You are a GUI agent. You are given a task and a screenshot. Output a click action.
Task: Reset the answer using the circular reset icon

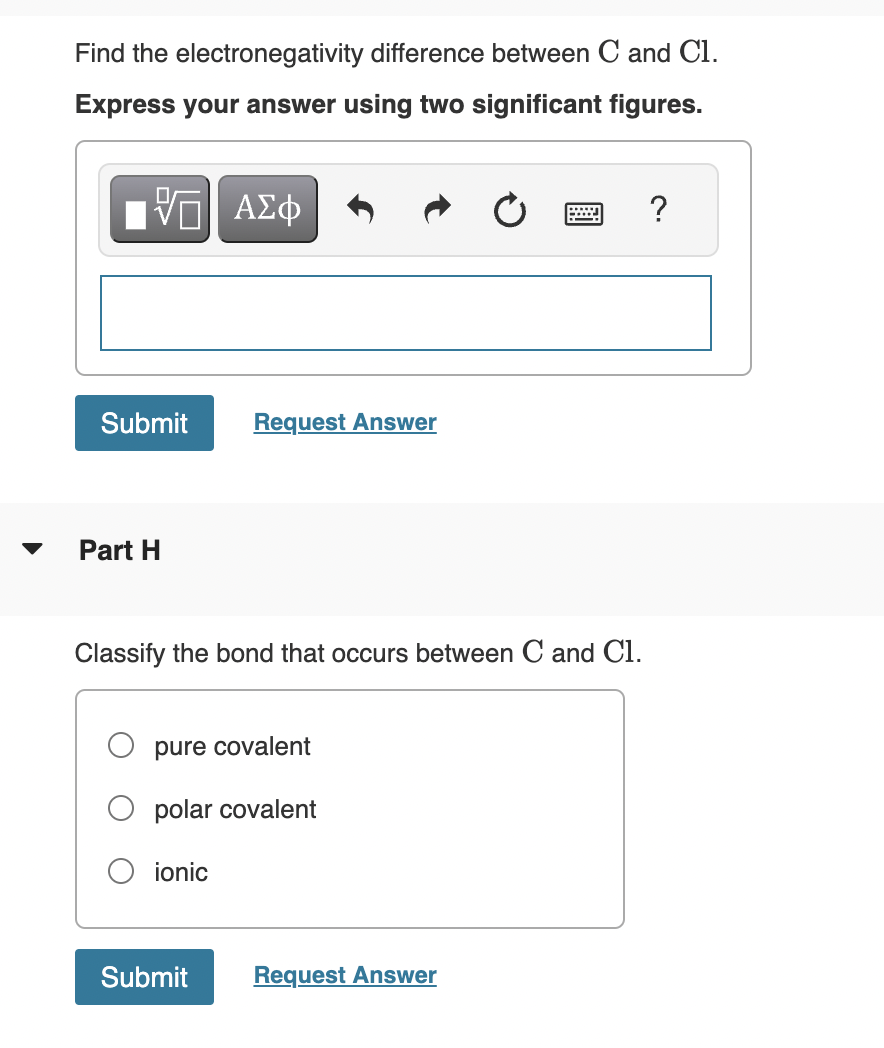tap(509, 209)
